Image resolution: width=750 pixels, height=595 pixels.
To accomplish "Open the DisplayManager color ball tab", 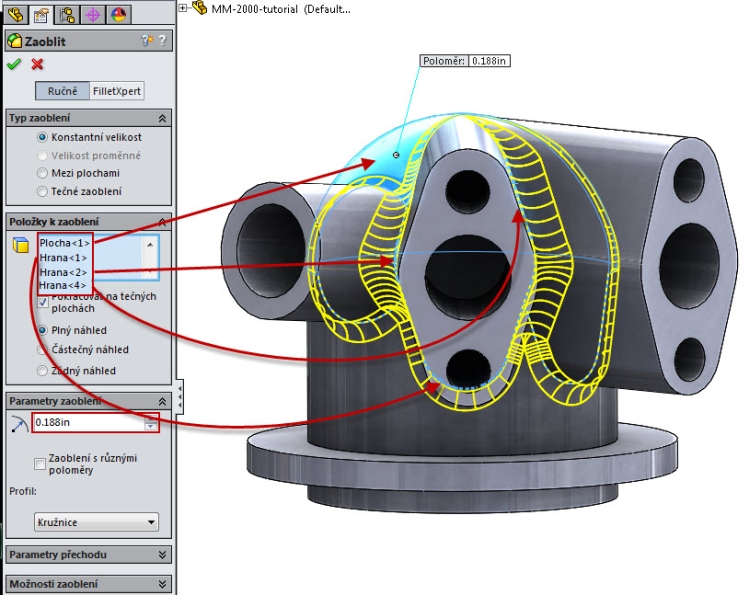I will click(x=118, y=14).
